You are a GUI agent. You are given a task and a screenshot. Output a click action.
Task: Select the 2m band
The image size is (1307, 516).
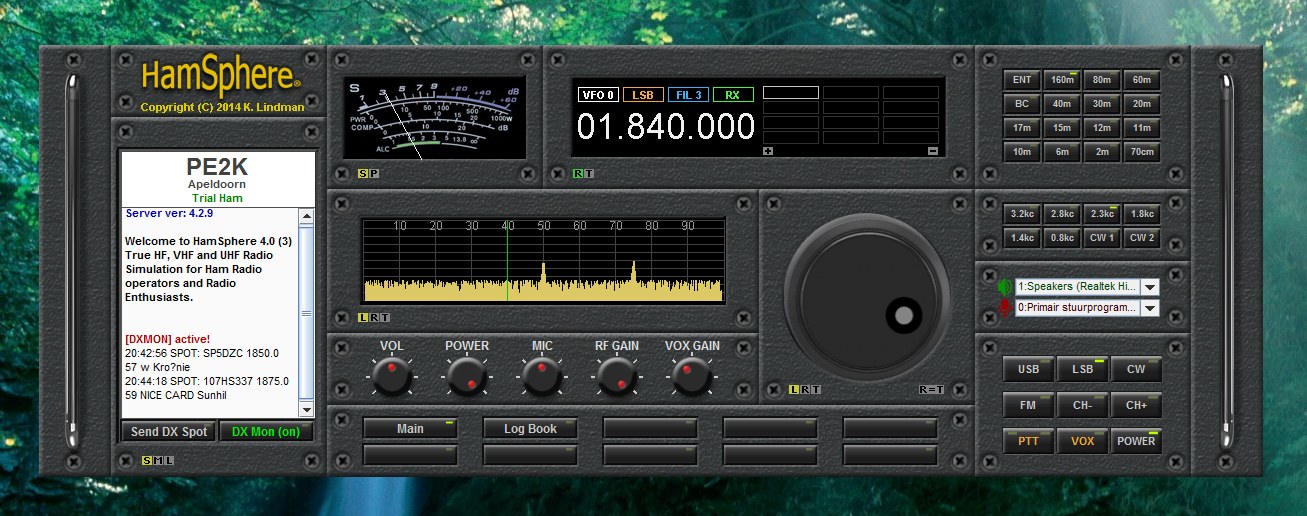(1102, 152)
